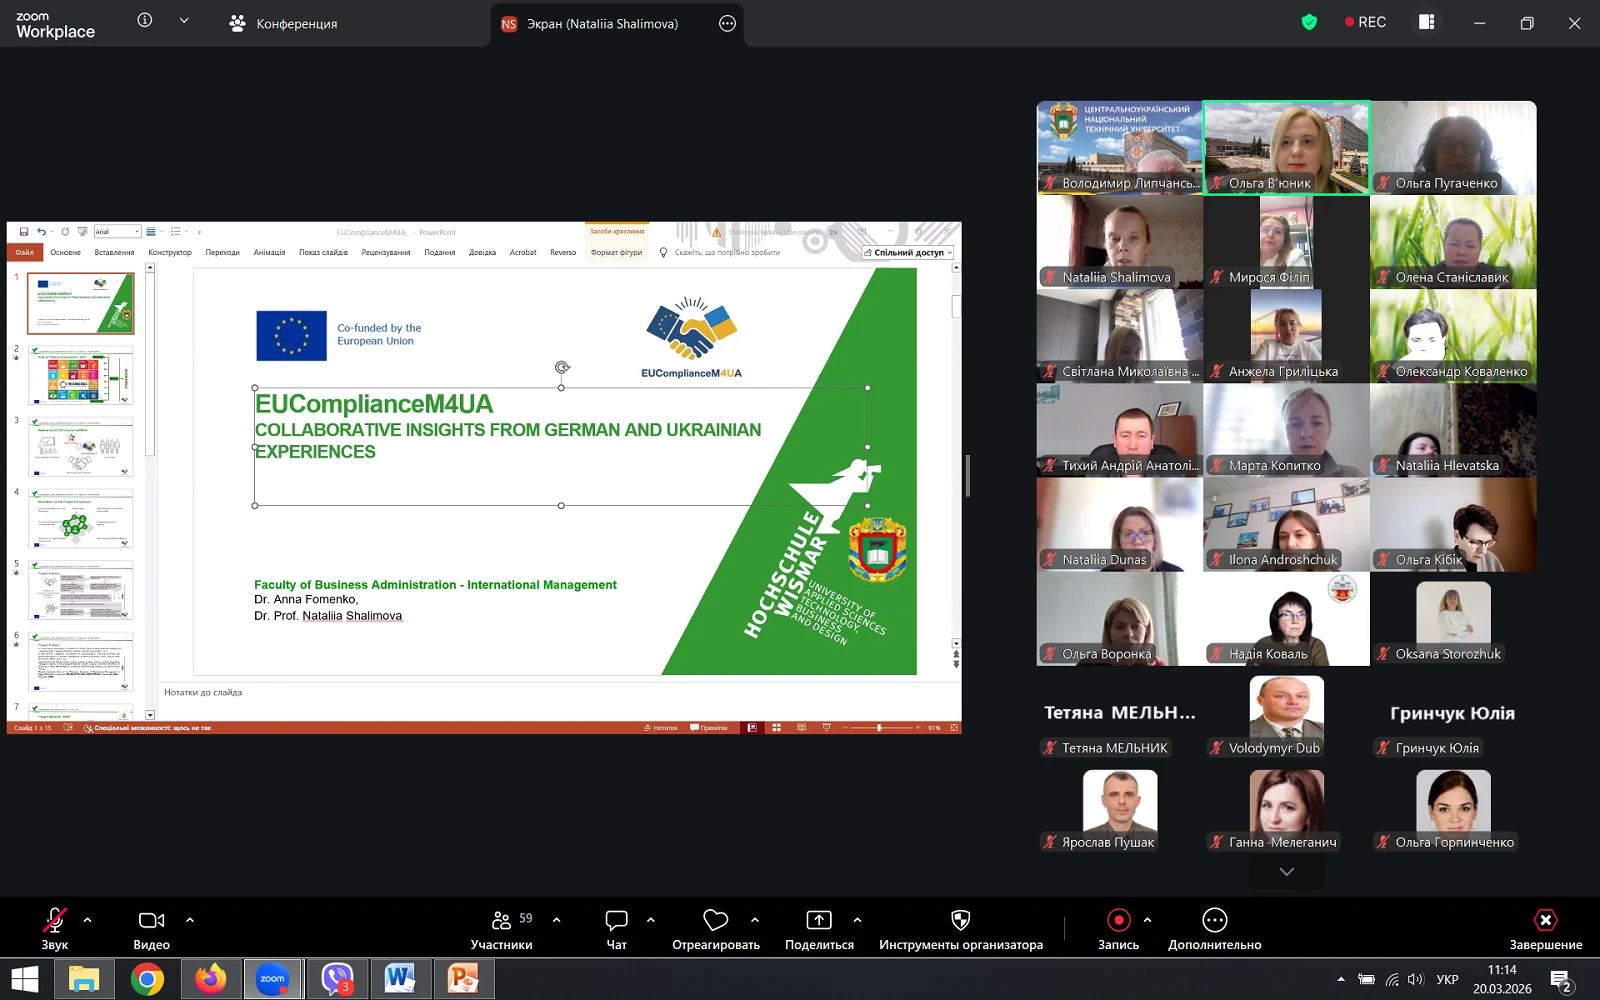Show more participants with down chevron
Screen dimensions: 1600x1000
[x=1286, y=872]
